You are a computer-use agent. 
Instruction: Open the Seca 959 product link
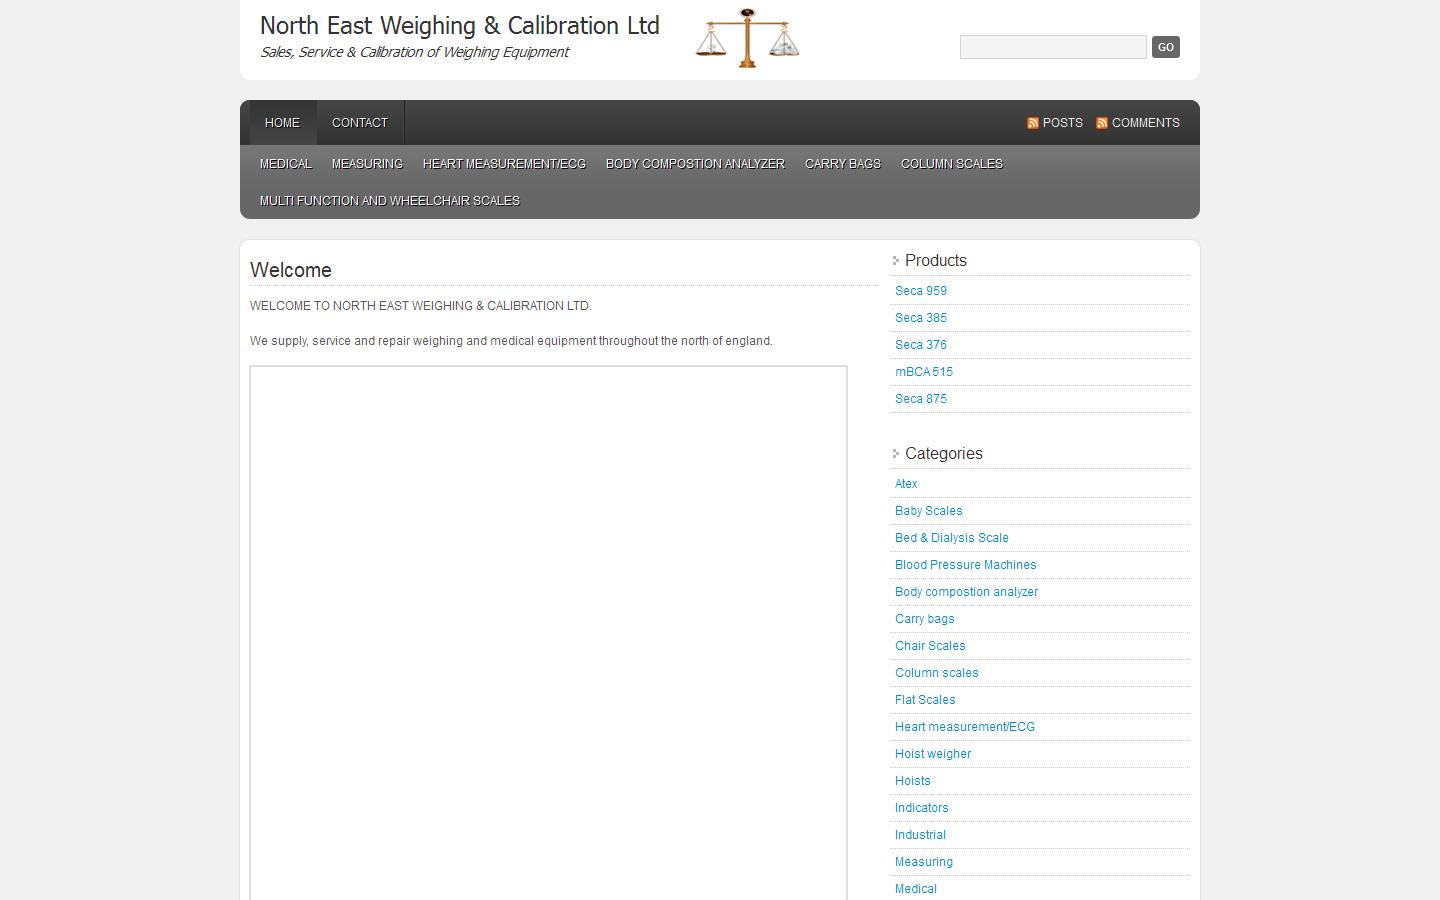point(920,290)
